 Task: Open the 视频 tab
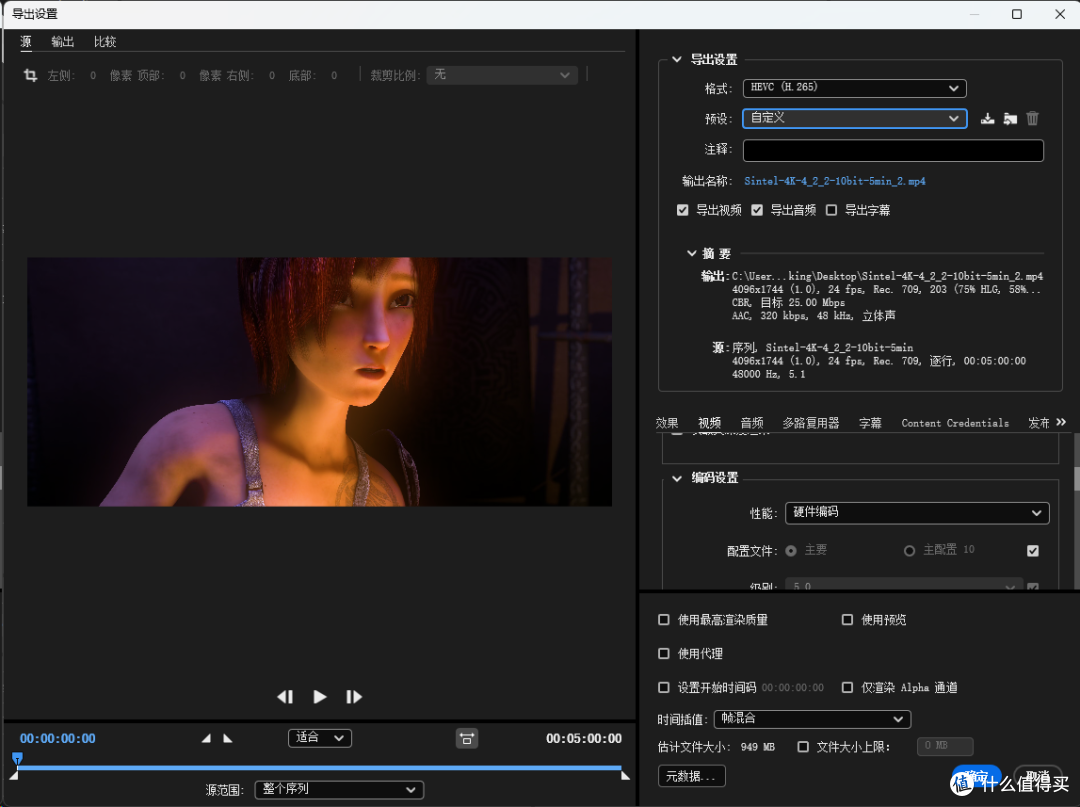709,423
